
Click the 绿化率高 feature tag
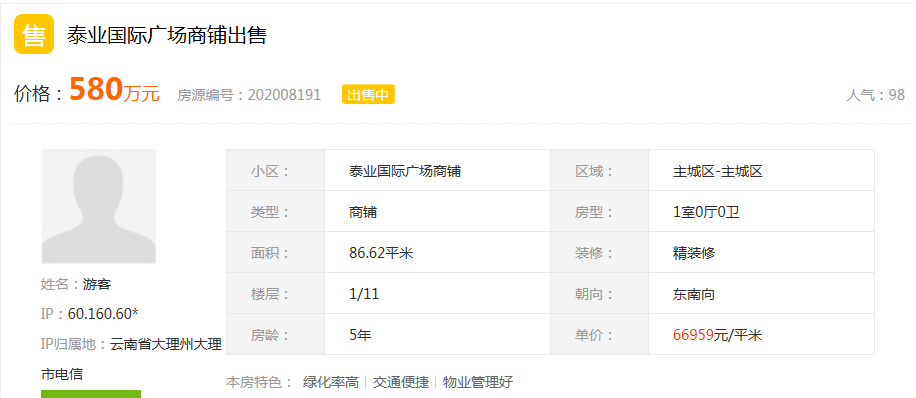[x=331, y=383]
